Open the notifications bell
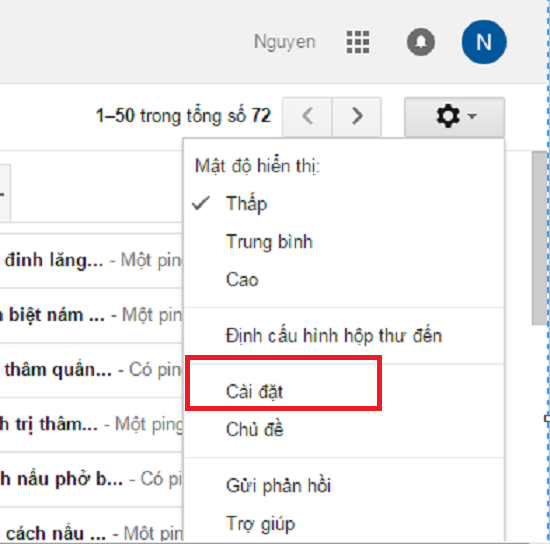The height and width of the screenshot is (544, 550). 421,42
